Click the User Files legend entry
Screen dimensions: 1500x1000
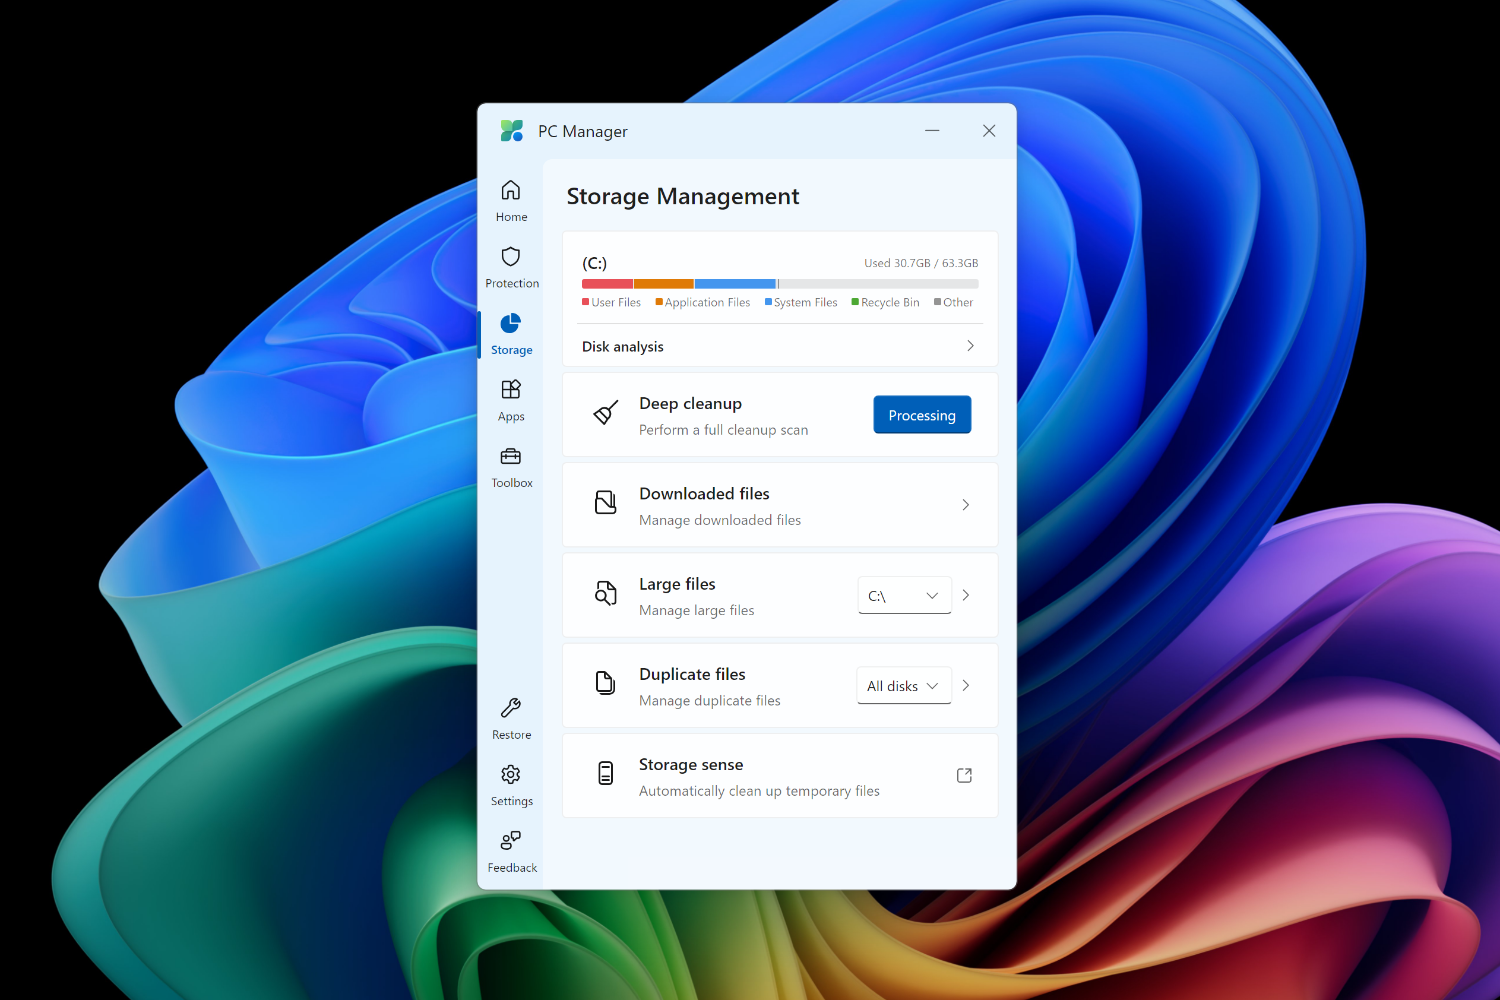click(x=611, y=302)
